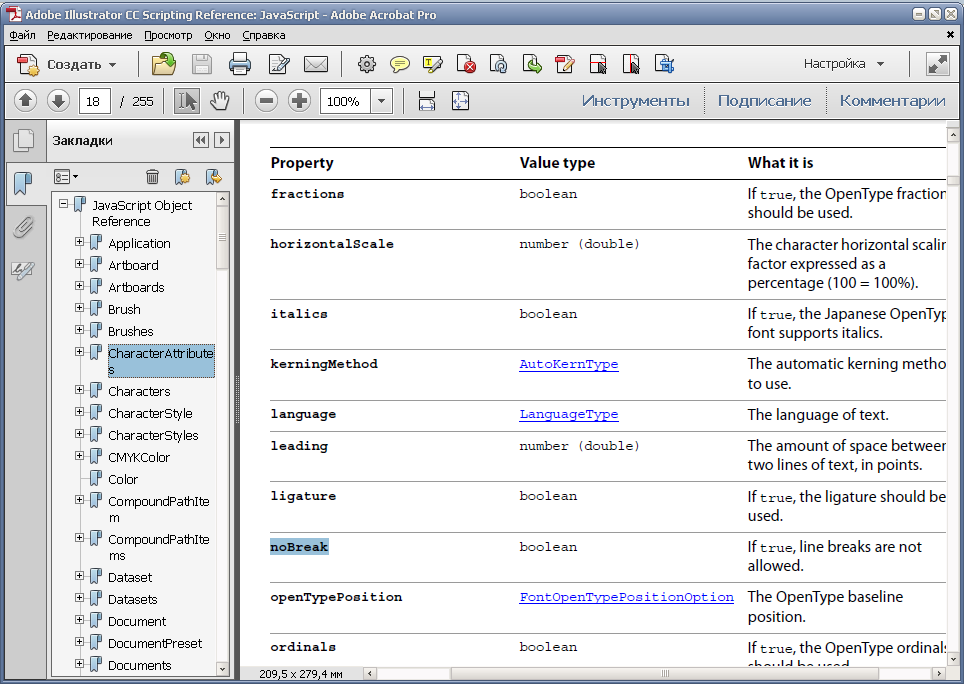Click the Split document page icon
Viewport: 964px width, 684px height.
click(631, 64)
